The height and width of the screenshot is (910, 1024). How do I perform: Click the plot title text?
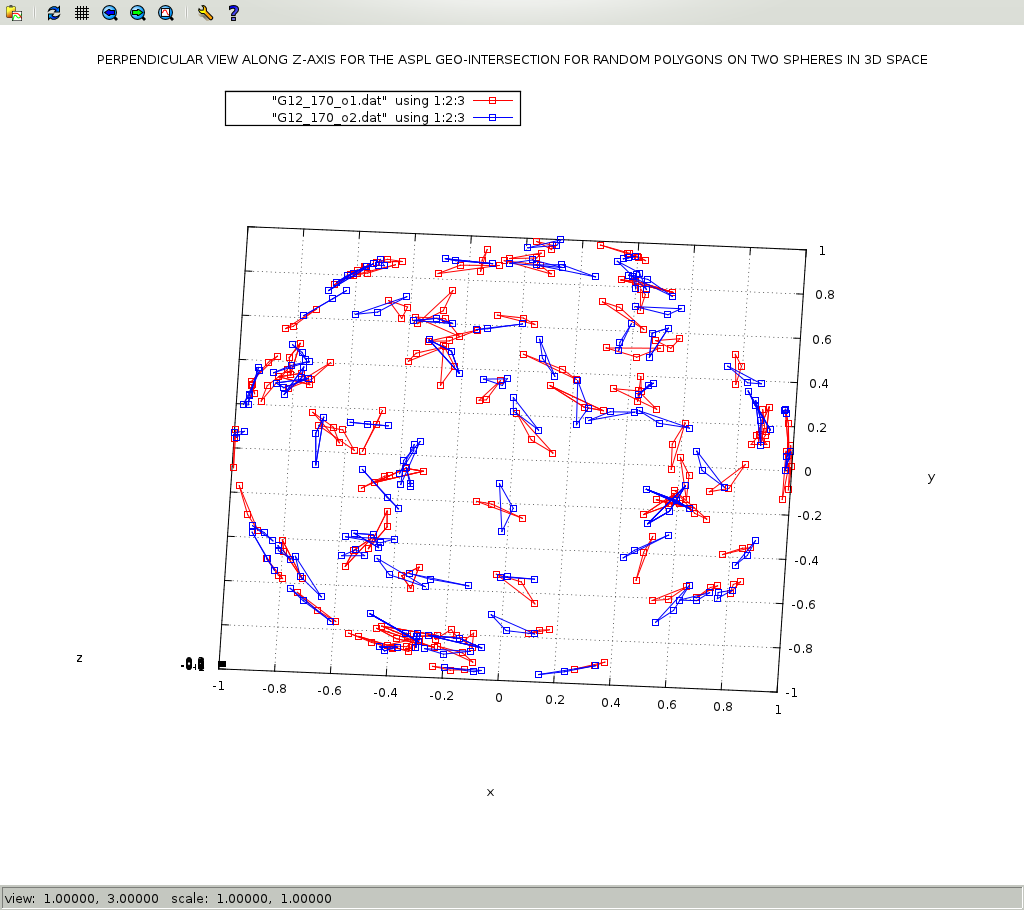tap(512, 60)
